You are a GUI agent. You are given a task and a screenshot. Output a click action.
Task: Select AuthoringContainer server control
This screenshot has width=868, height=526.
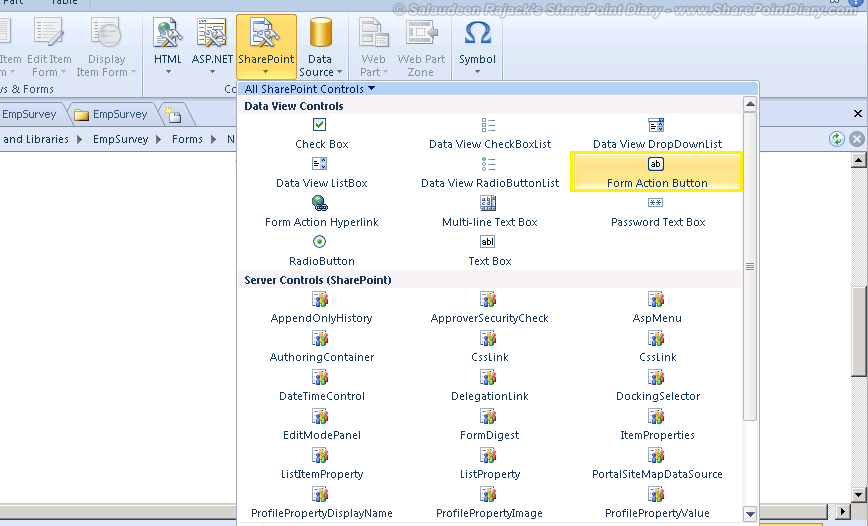pos(322,347)
